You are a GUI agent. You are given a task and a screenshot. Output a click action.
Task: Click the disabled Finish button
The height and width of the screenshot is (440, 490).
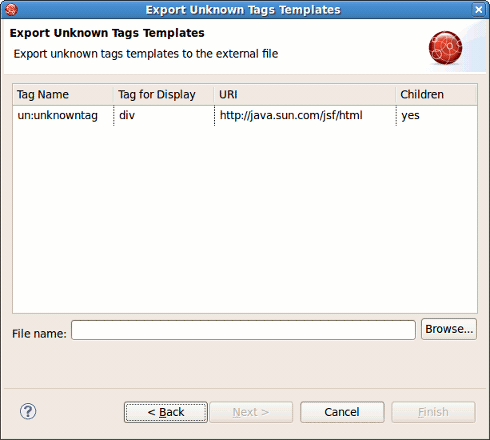[x=433, y=412]
